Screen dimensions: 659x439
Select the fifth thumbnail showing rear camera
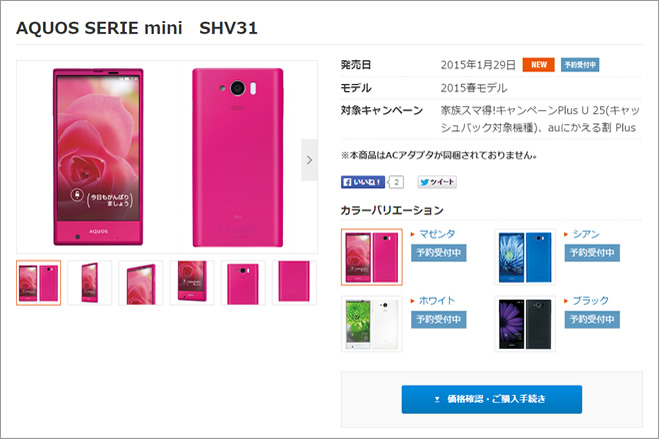pyautogui.click(x=243, y=283)
